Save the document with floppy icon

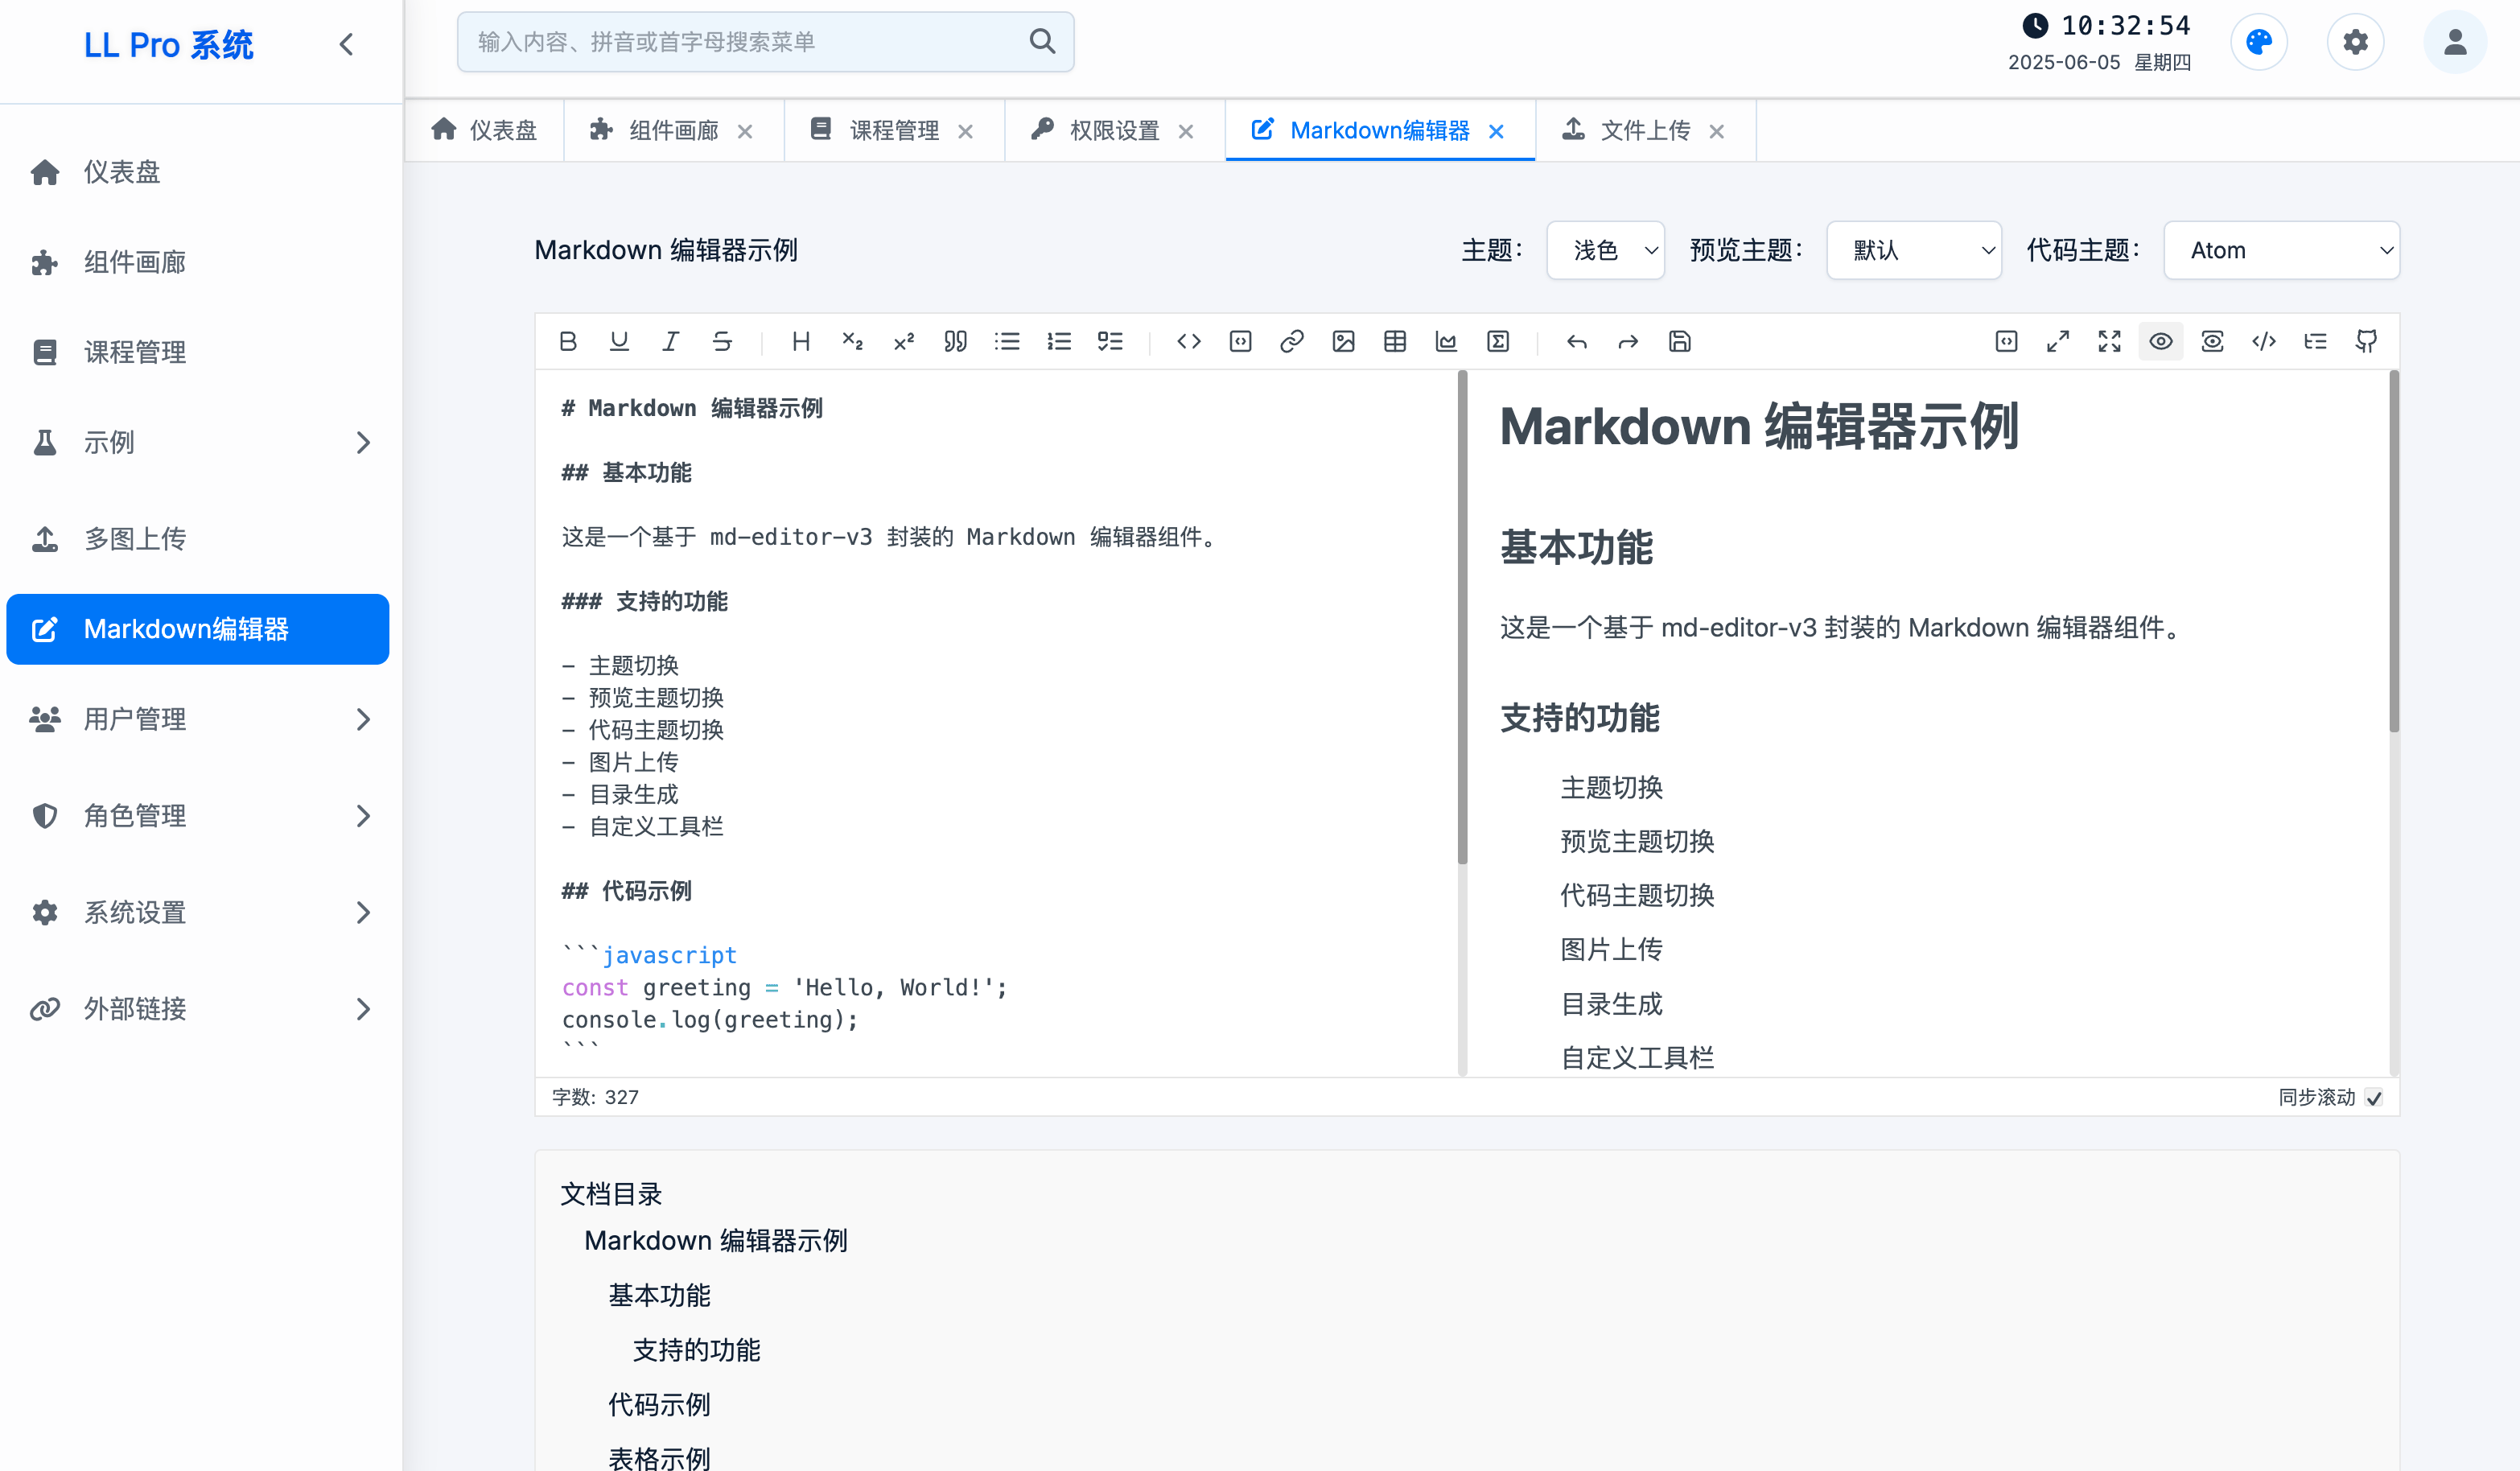click(1680, 342)
